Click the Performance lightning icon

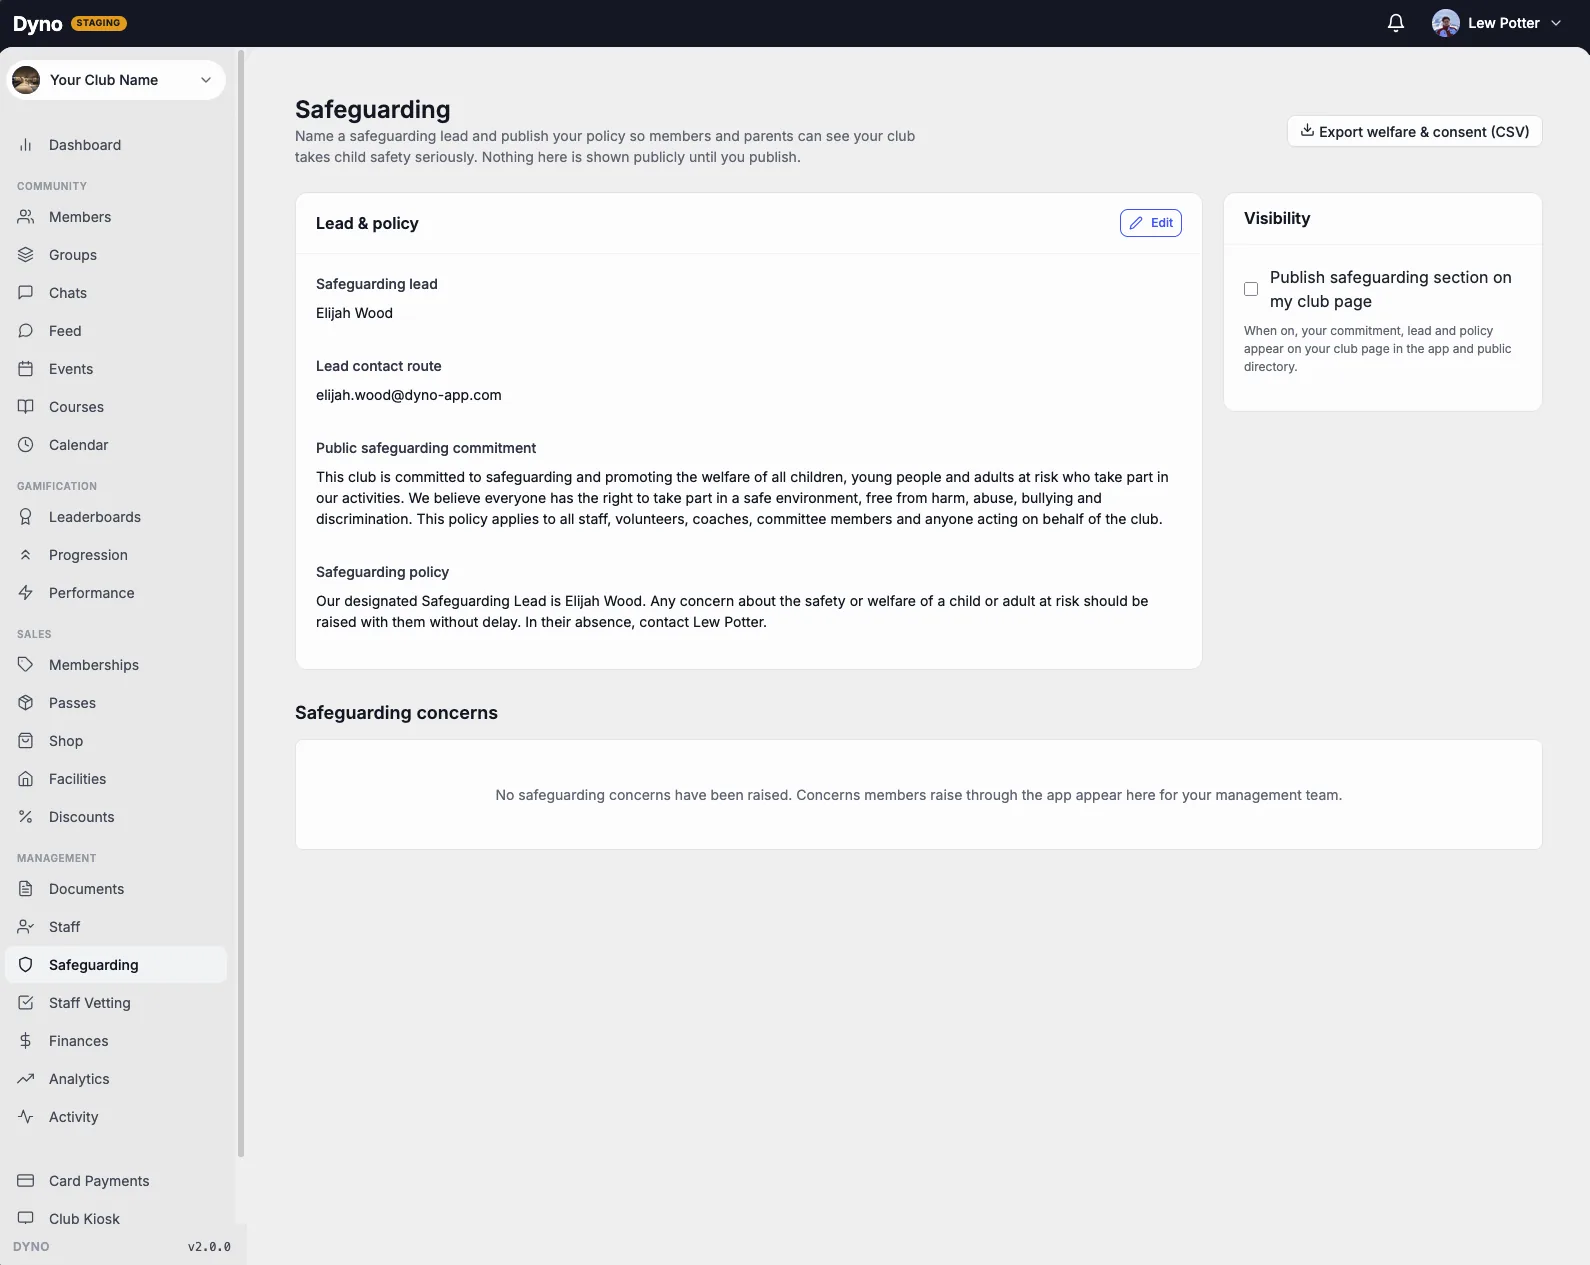point(26,593)
